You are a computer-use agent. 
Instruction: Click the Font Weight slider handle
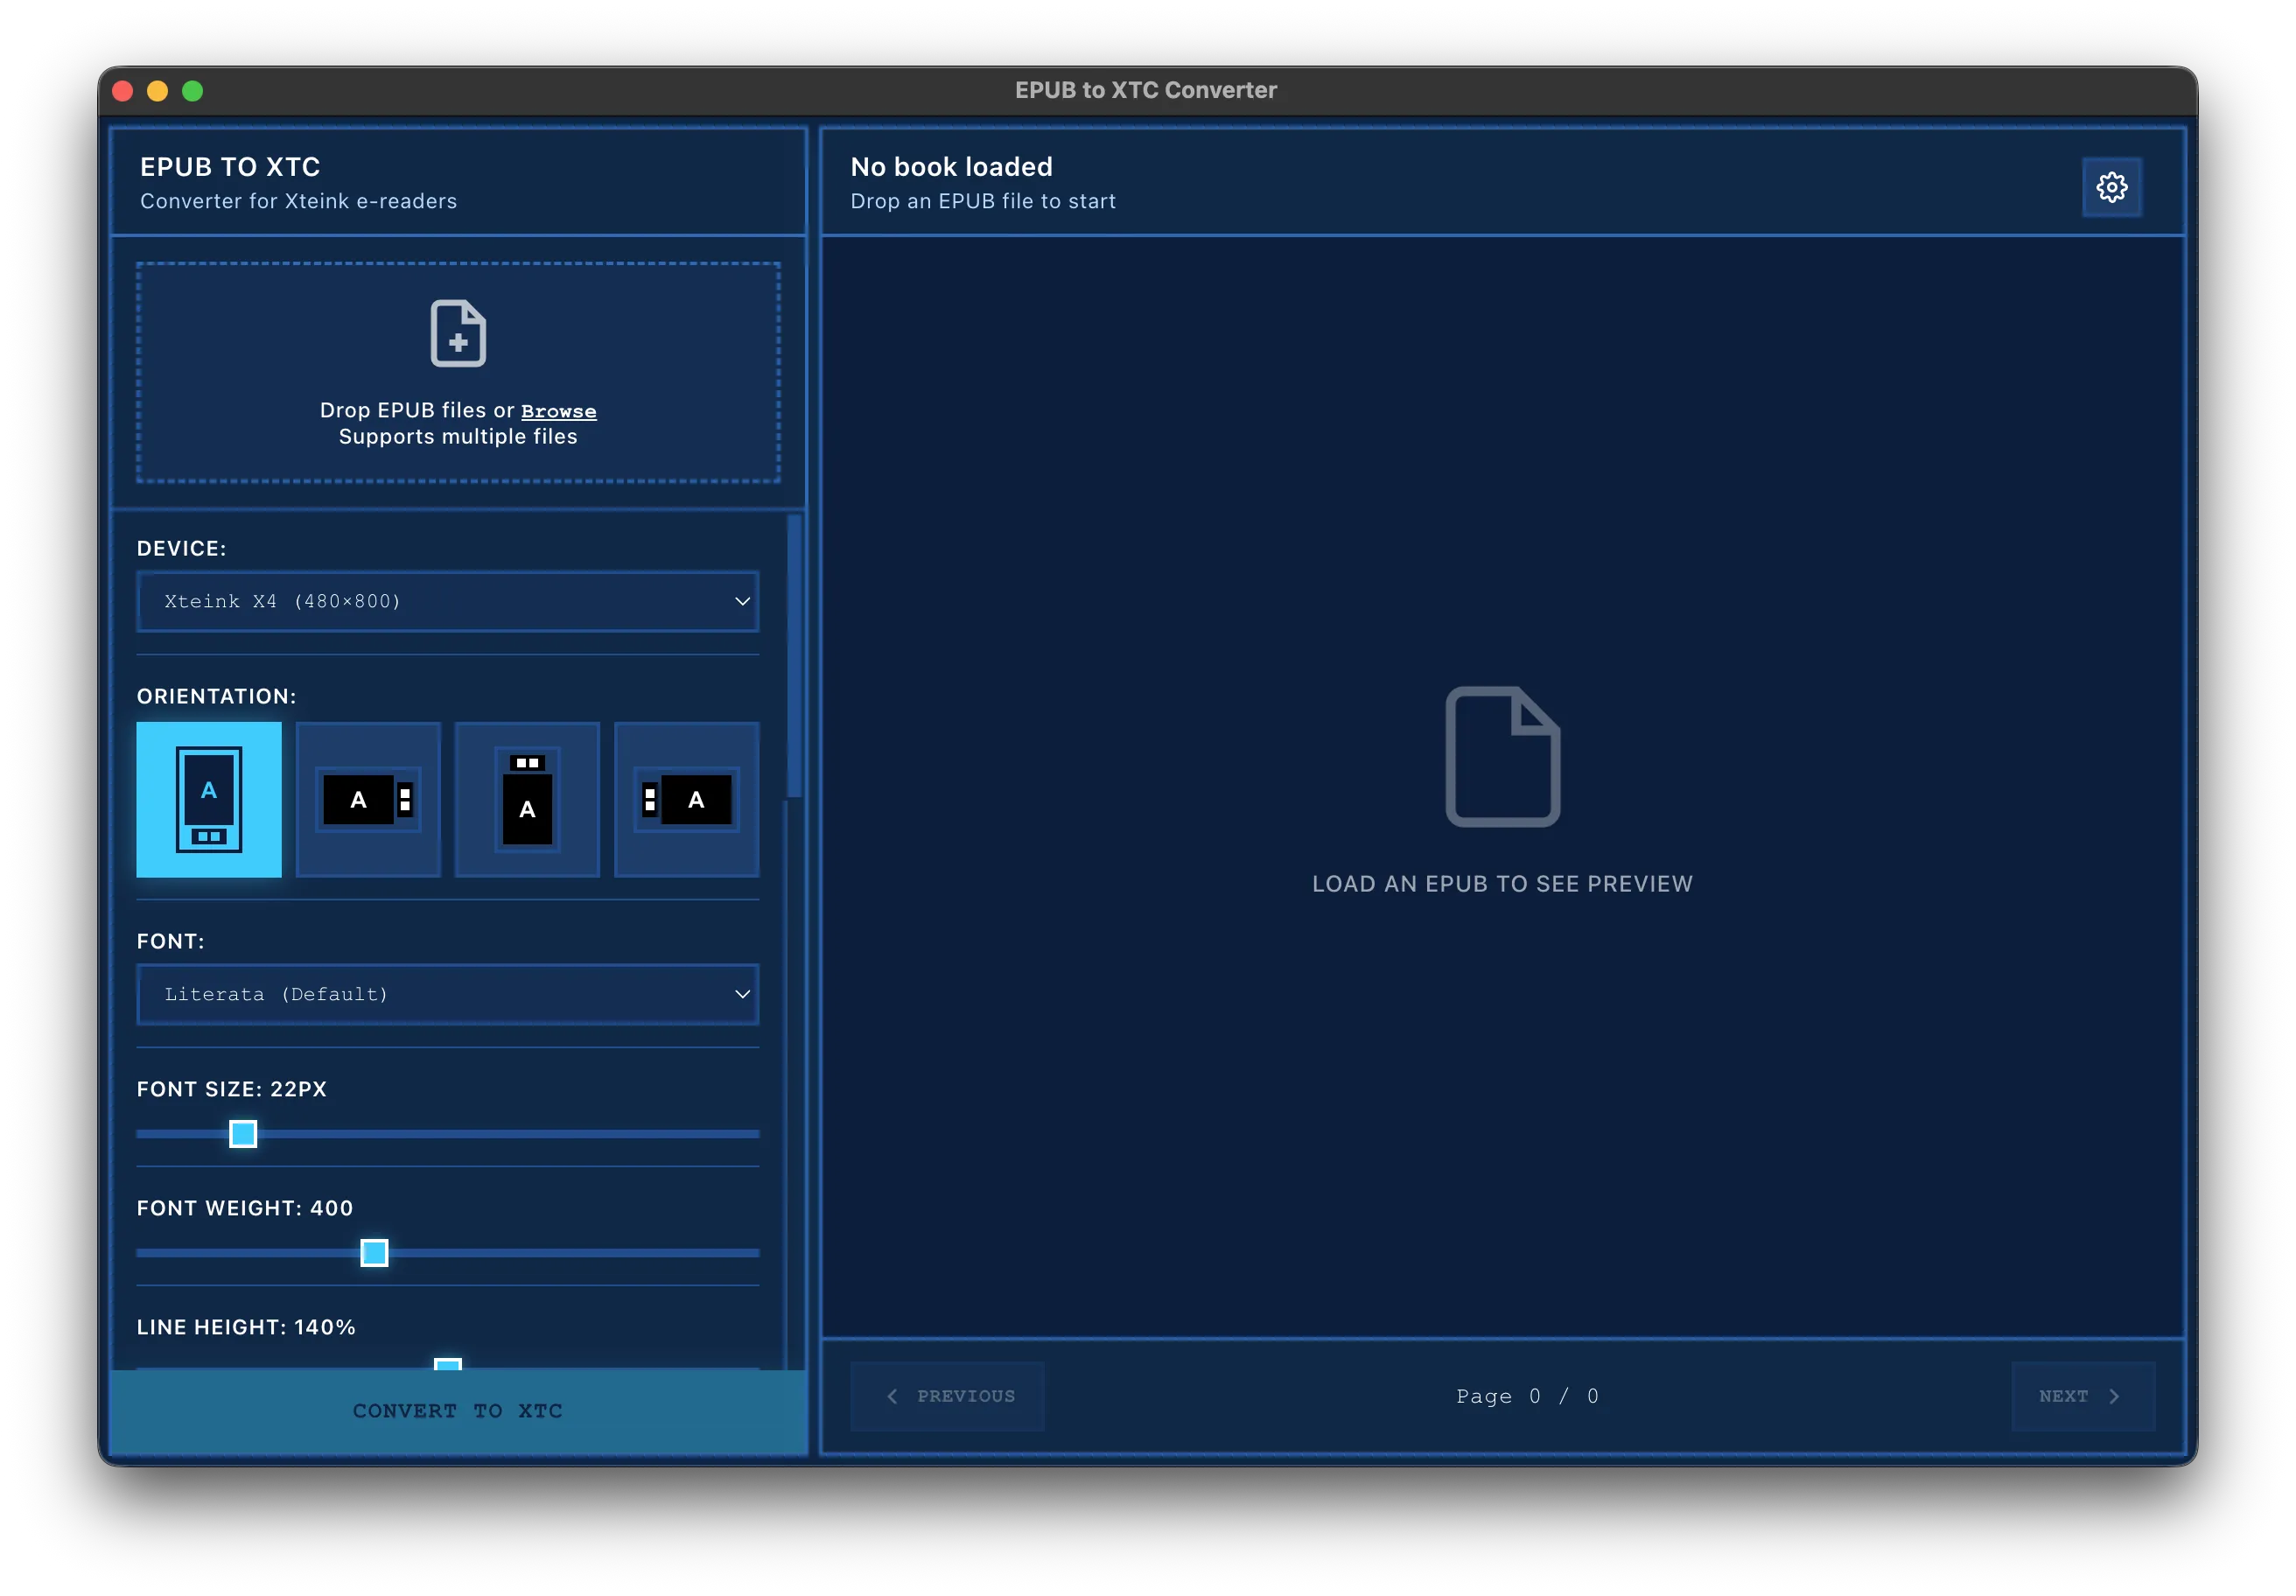(x=374, y=1253)
